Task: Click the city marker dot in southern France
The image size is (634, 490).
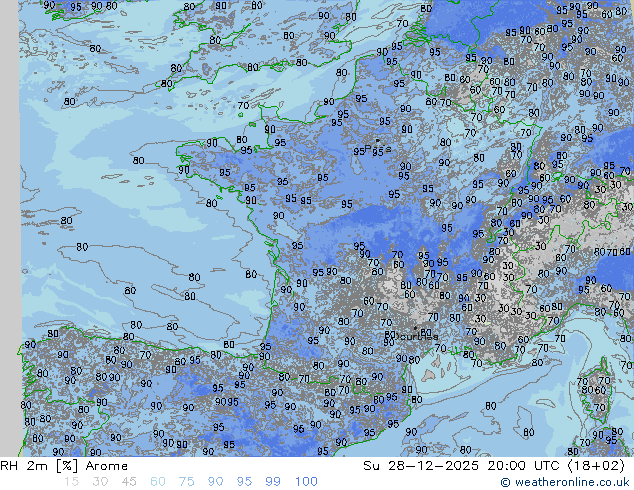Action: pos(415,328)
